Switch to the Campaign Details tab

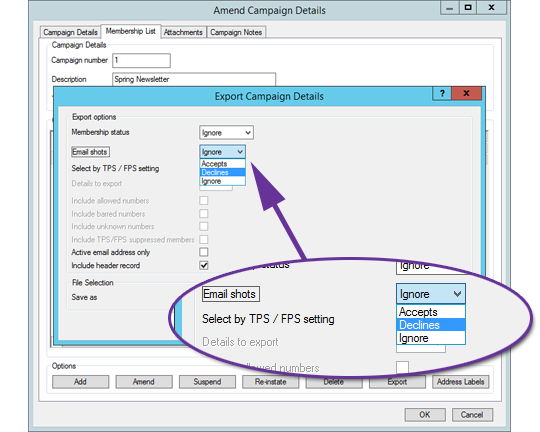coord(70,32)
